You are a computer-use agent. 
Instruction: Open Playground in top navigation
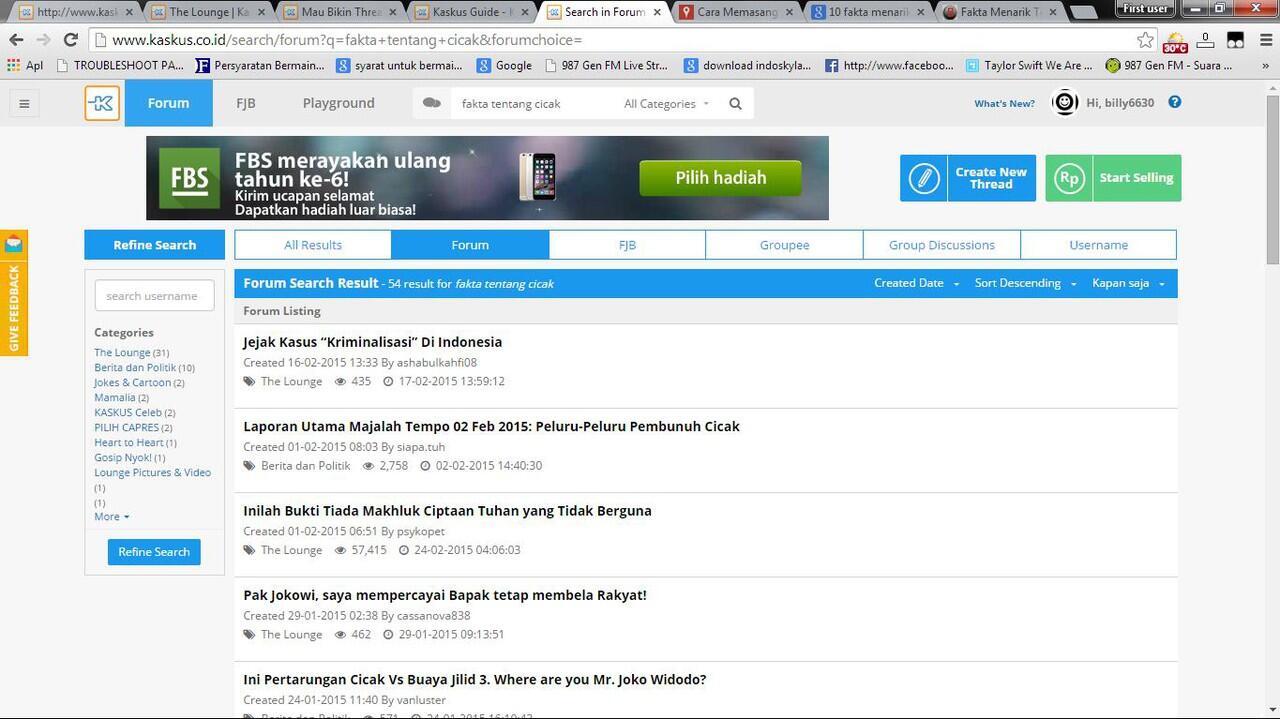click(338, 103)
